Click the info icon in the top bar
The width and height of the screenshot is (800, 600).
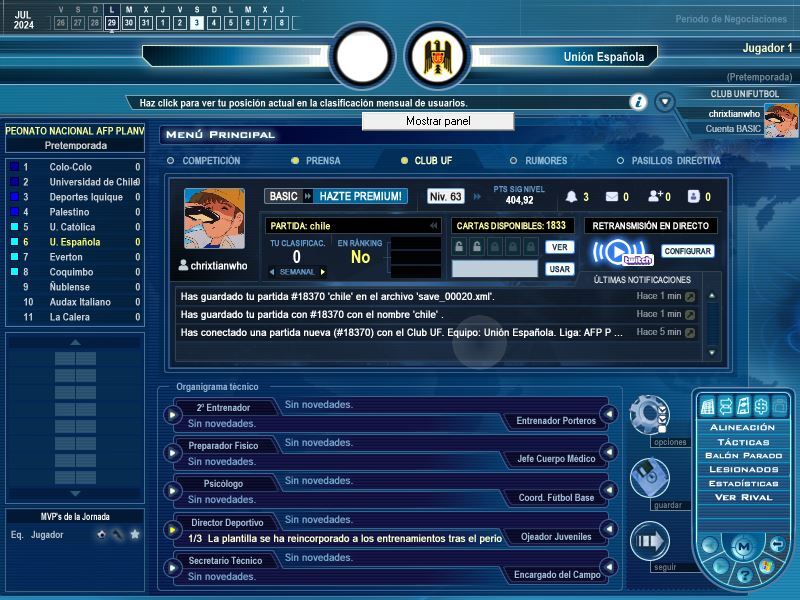pyautogui.click(x=638, y=102)
